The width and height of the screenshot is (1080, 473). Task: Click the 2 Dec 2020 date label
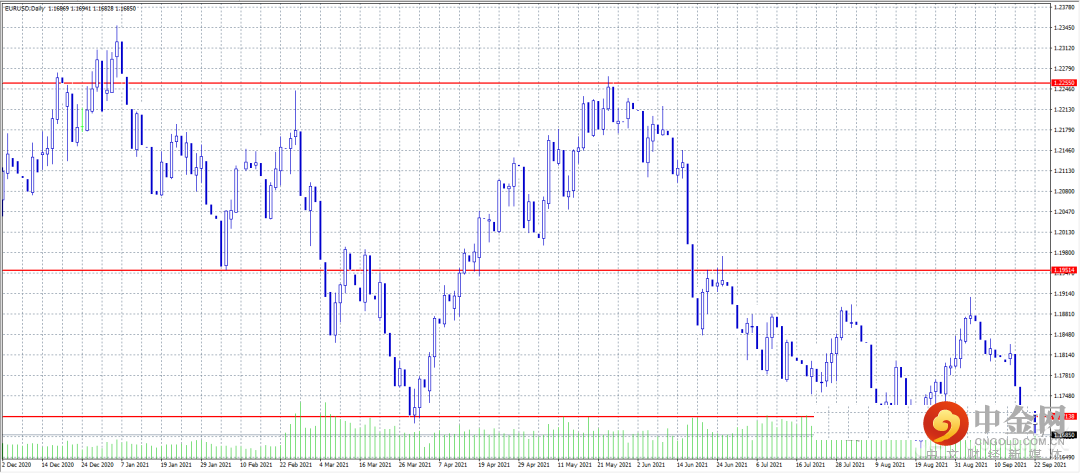tap(16, 465)
